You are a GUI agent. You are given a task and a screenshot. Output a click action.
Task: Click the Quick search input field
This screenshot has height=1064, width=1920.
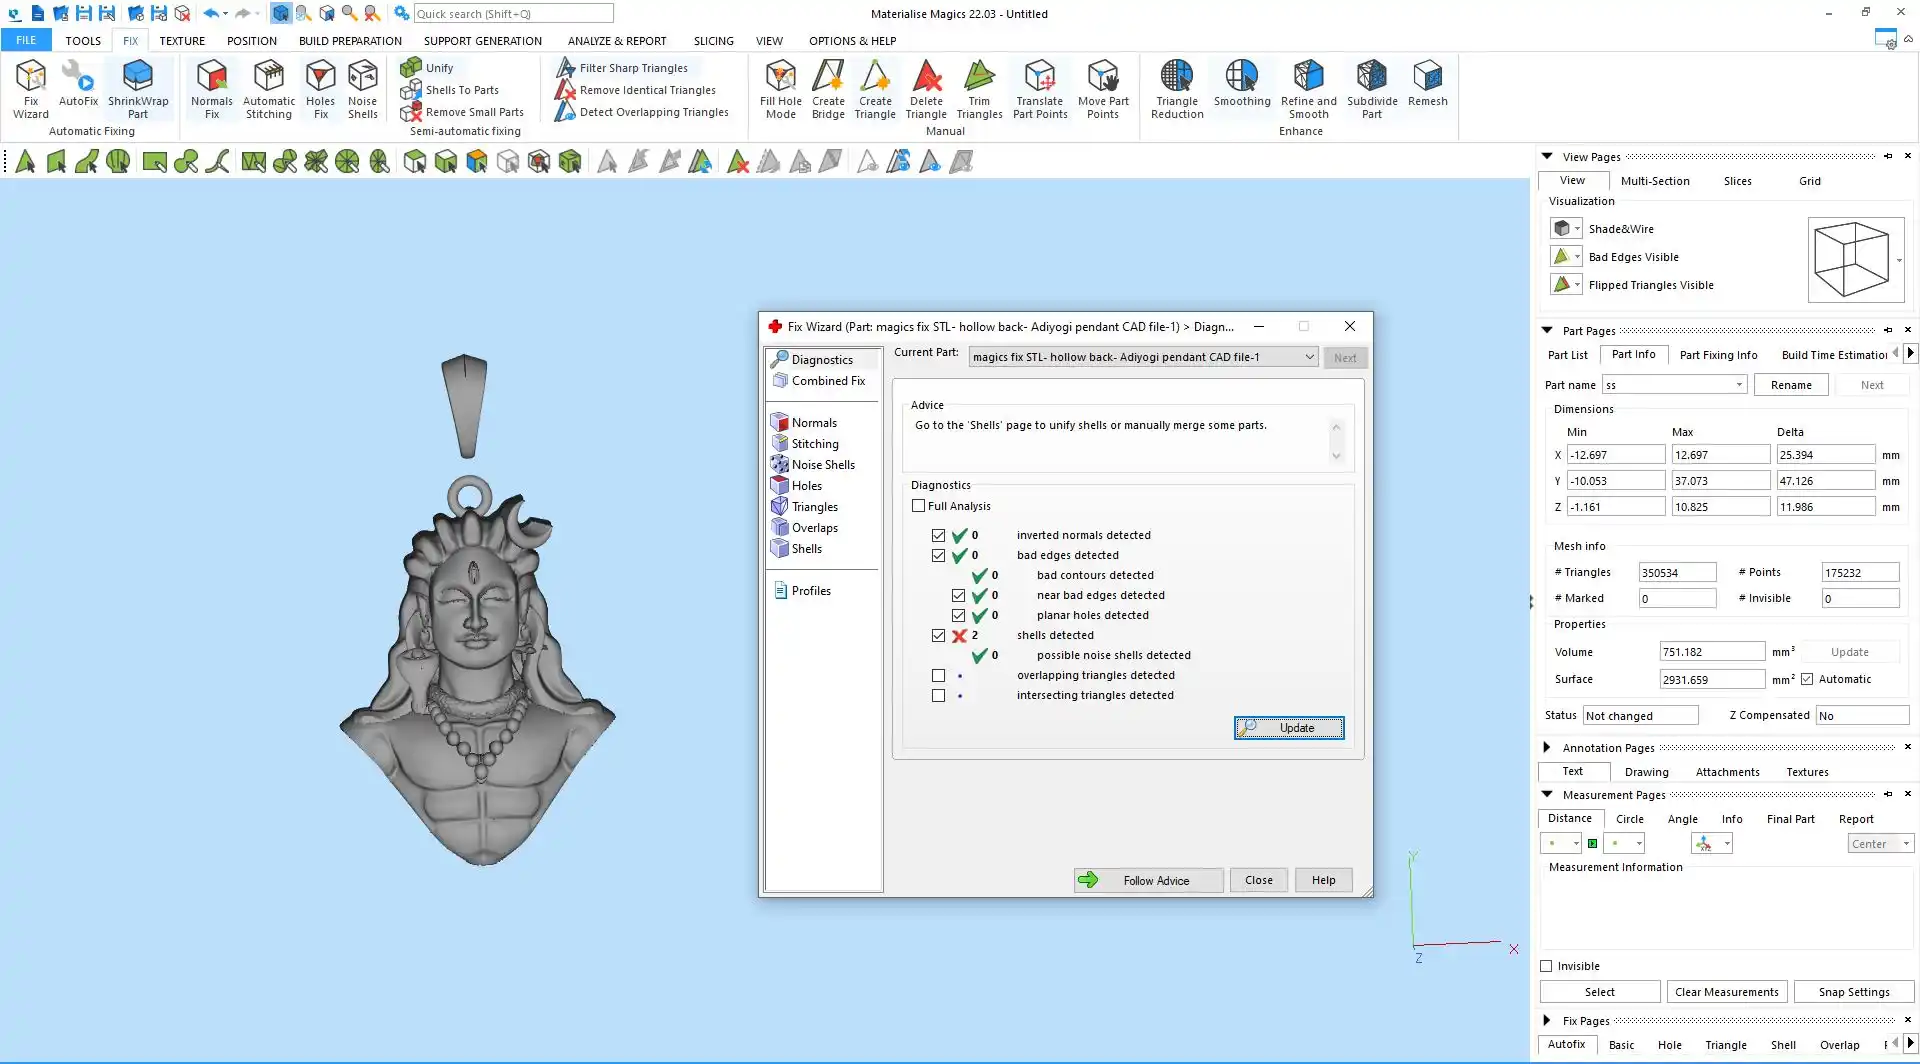coord(513,14)
